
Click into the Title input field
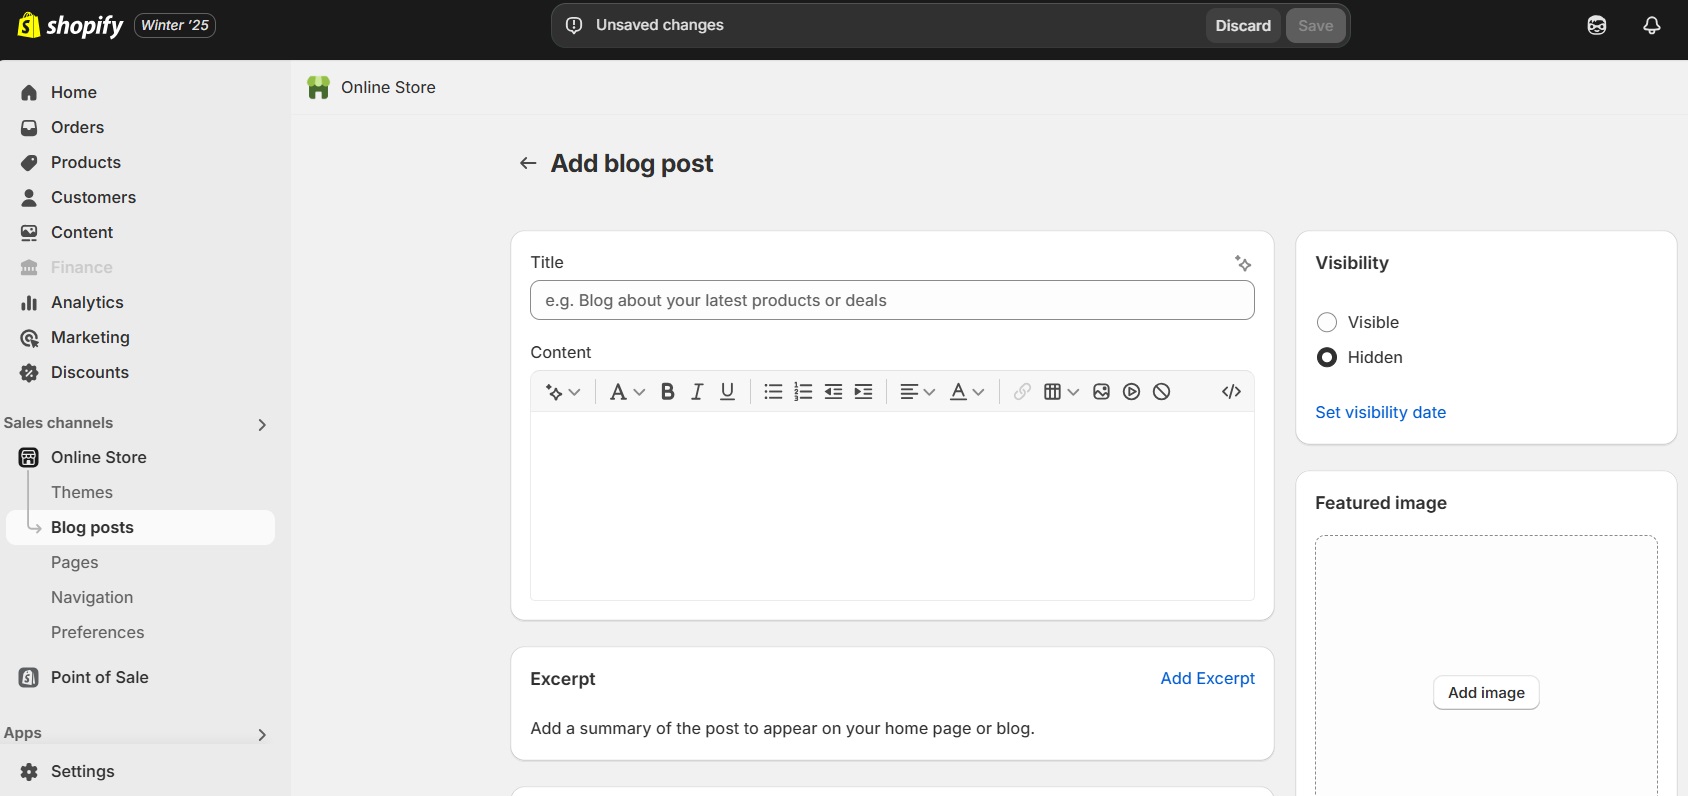point(892,300)
